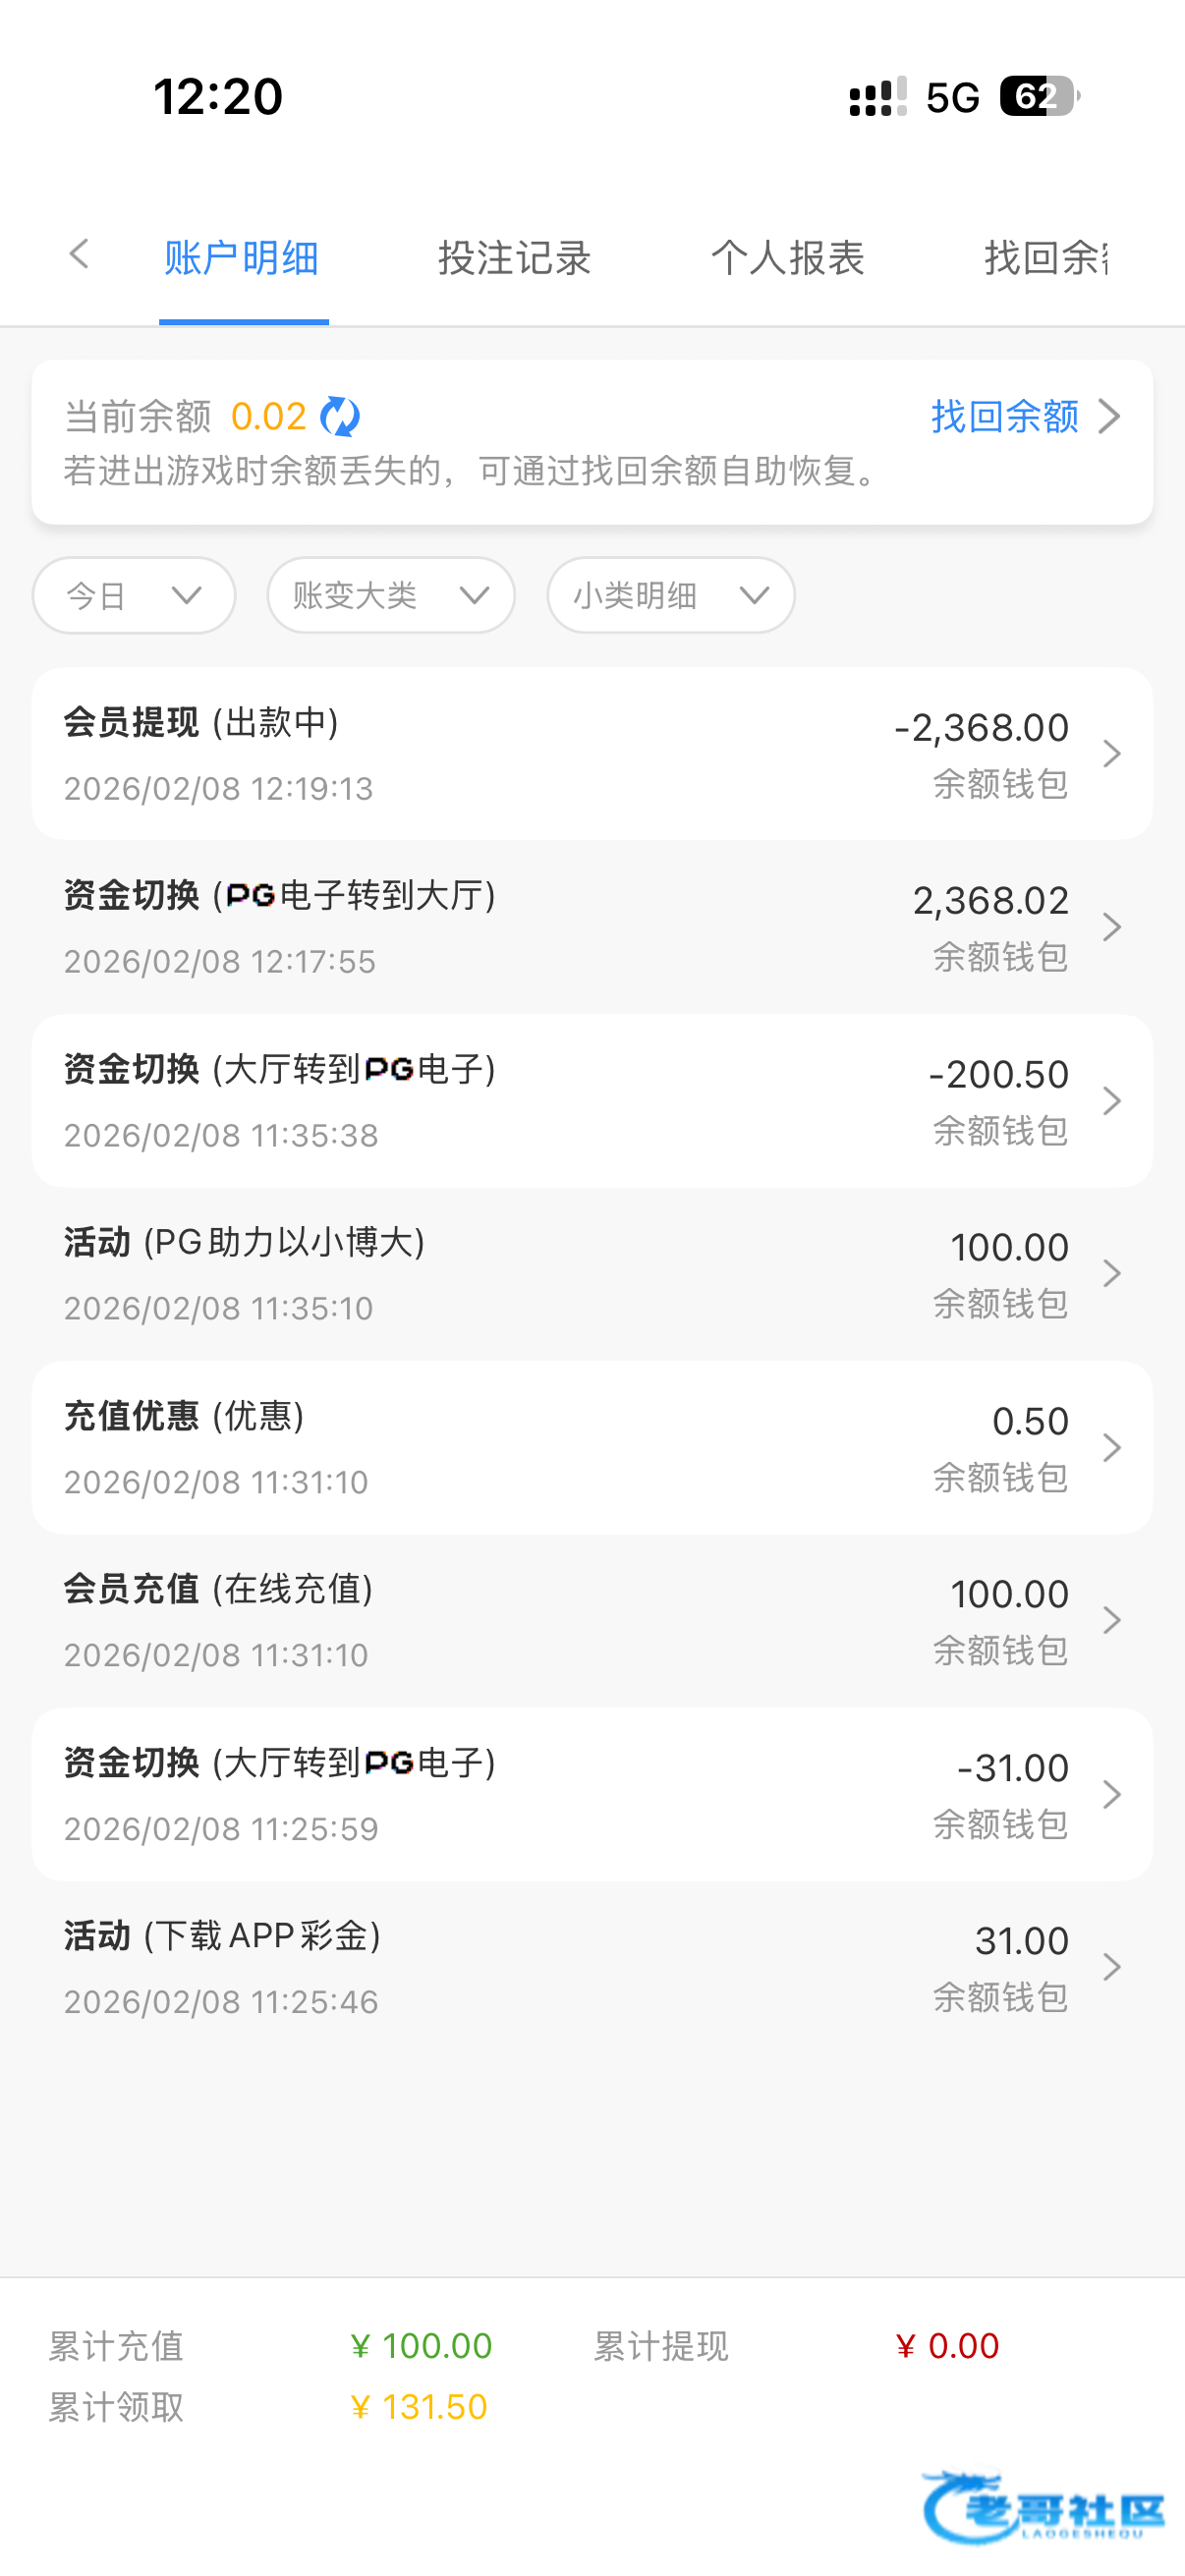
Task: Switch to the 投注记录 tab
Action: [514, 258]
